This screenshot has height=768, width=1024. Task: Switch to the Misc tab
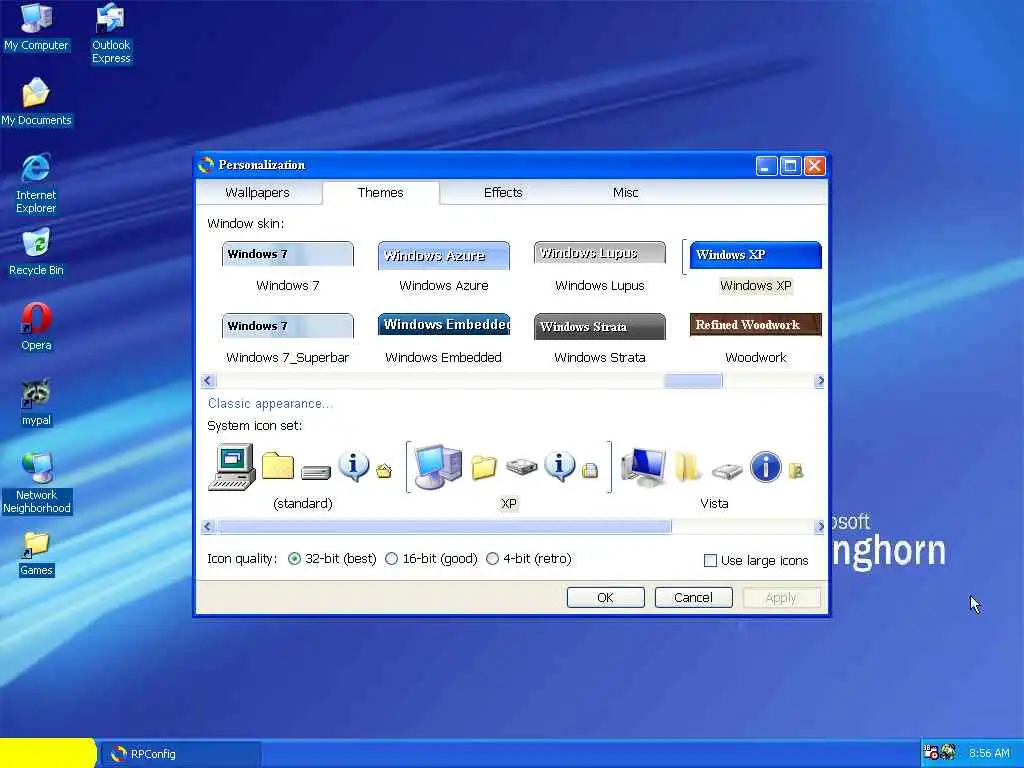(x=625, y=193)
